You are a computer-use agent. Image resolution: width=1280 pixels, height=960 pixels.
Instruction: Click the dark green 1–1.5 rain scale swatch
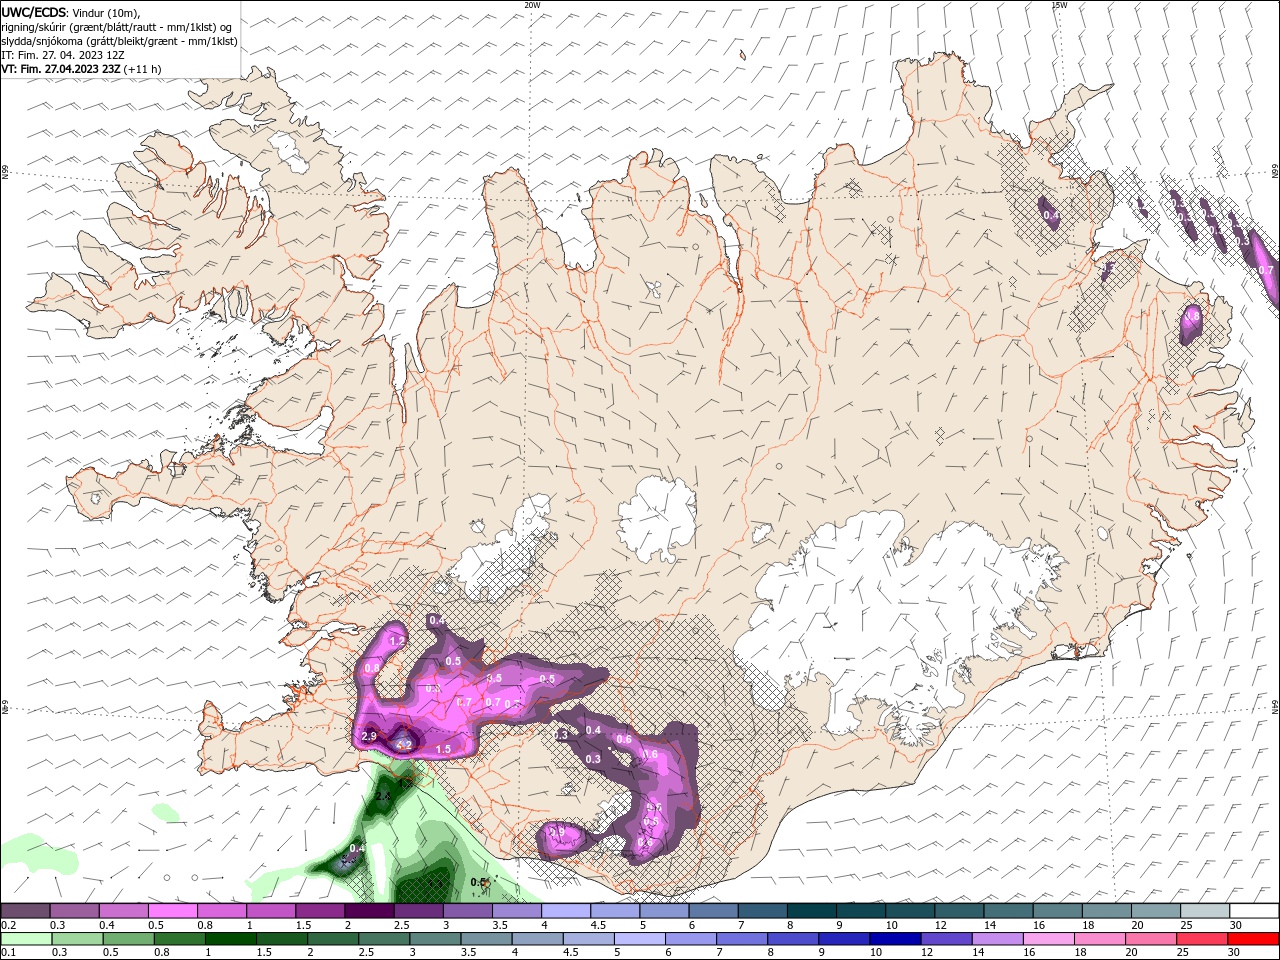tap(230, 939)
